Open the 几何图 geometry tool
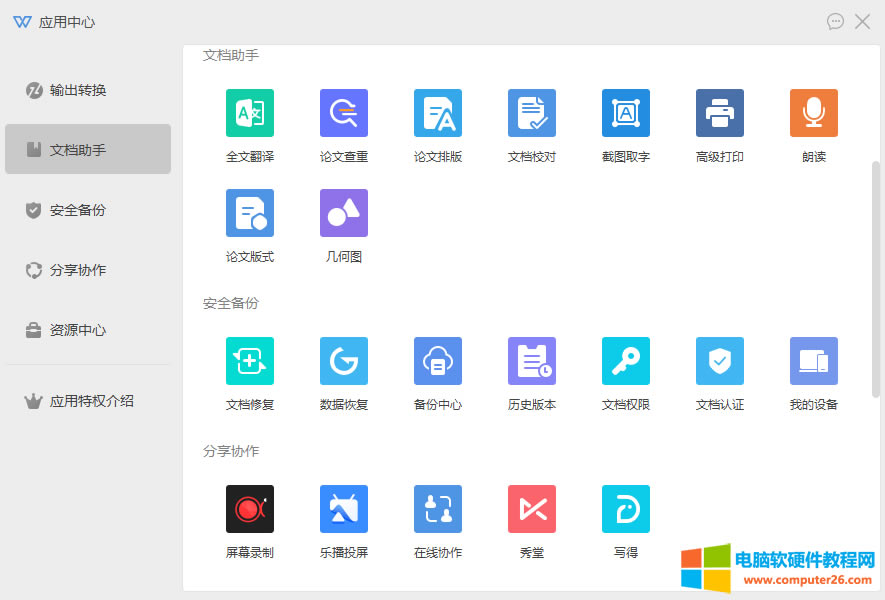The image size is (885, 600). (344, 214)
